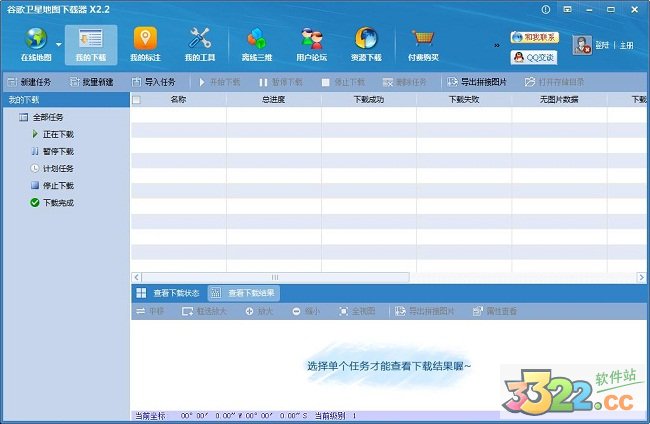Click the QQ交谈 chat button
This screenshot has width=650, height=424.
pos(534,57)
